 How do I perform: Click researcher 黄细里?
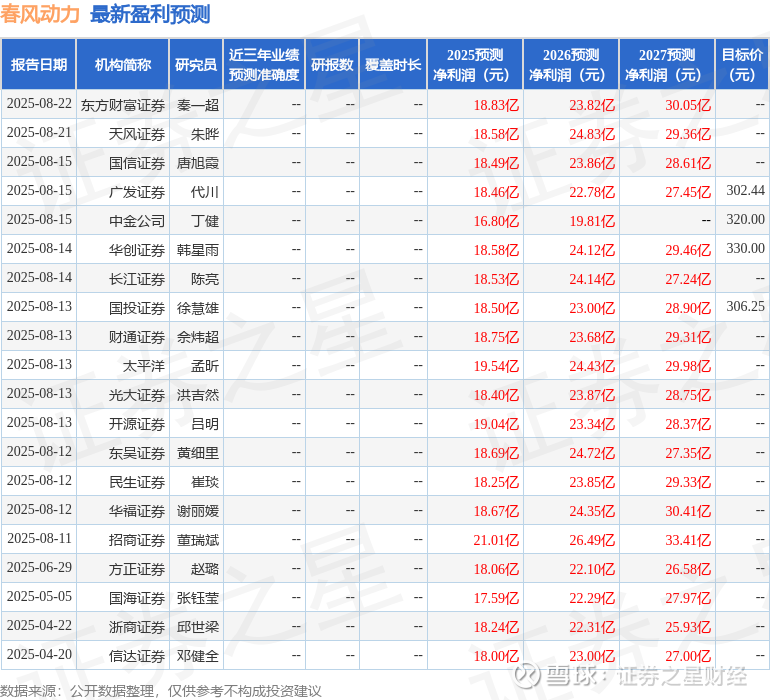198,453
